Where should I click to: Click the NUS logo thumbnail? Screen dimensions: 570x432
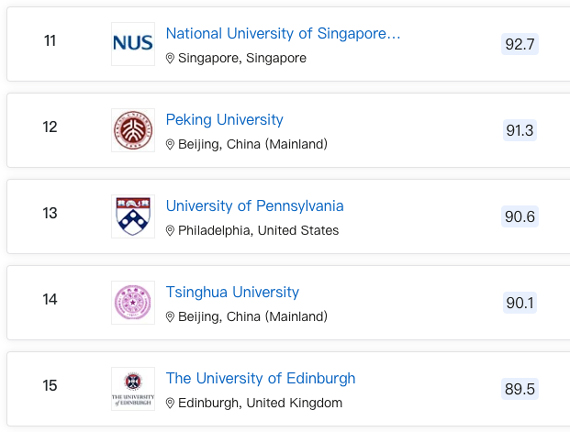133,44
